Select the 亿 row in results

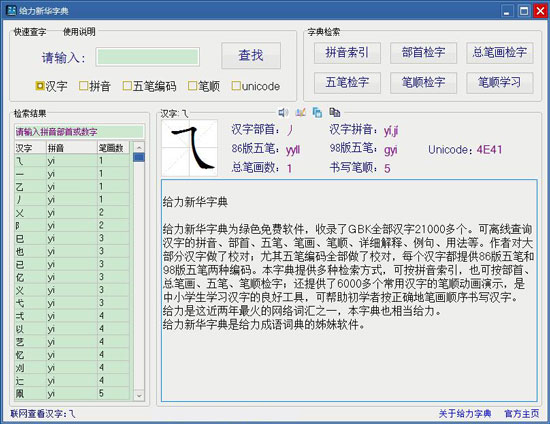72,277
